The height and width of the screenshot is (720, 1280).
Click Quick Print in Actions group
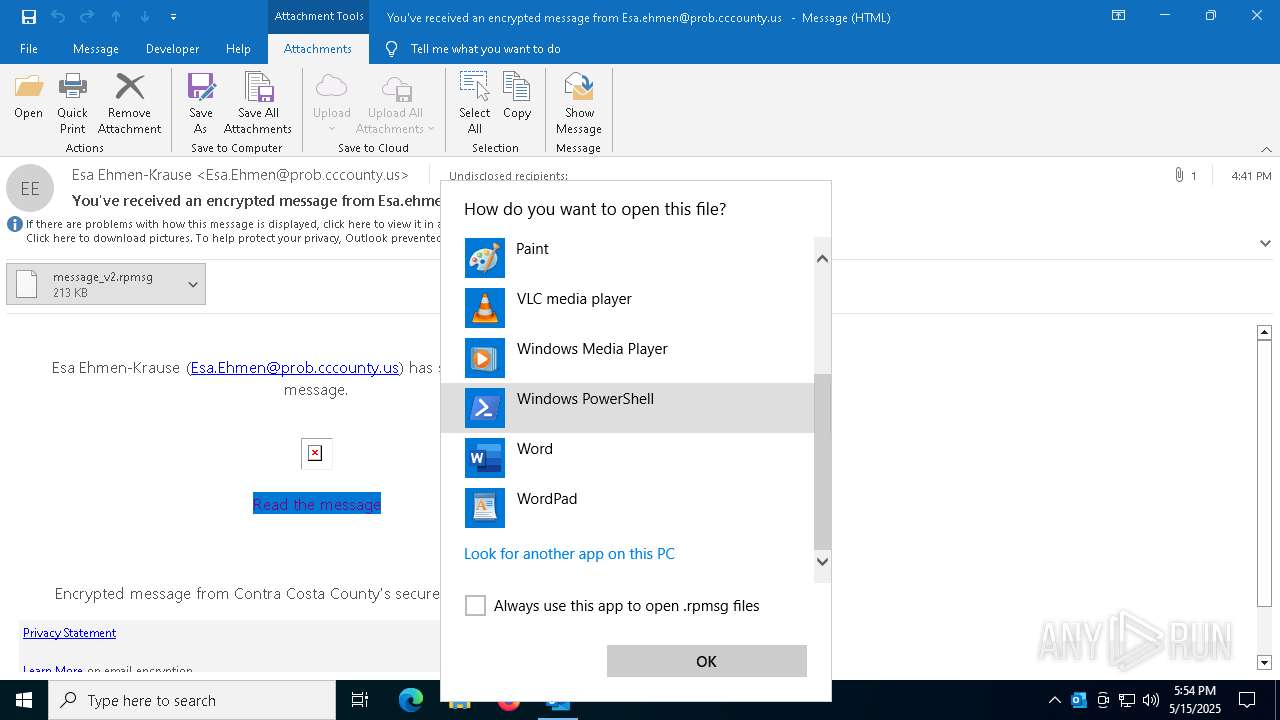click(72, 104)
